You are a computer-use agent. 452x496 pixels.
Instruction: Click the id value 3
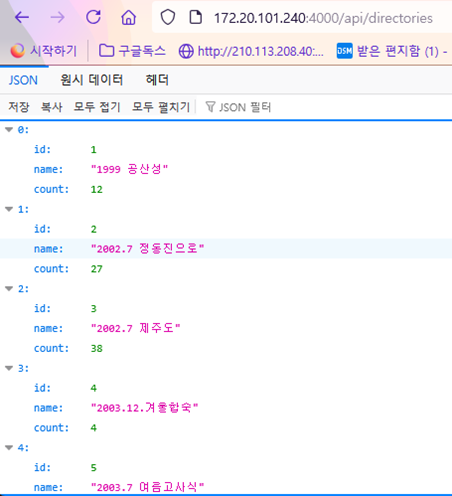(x=94, y=309)
